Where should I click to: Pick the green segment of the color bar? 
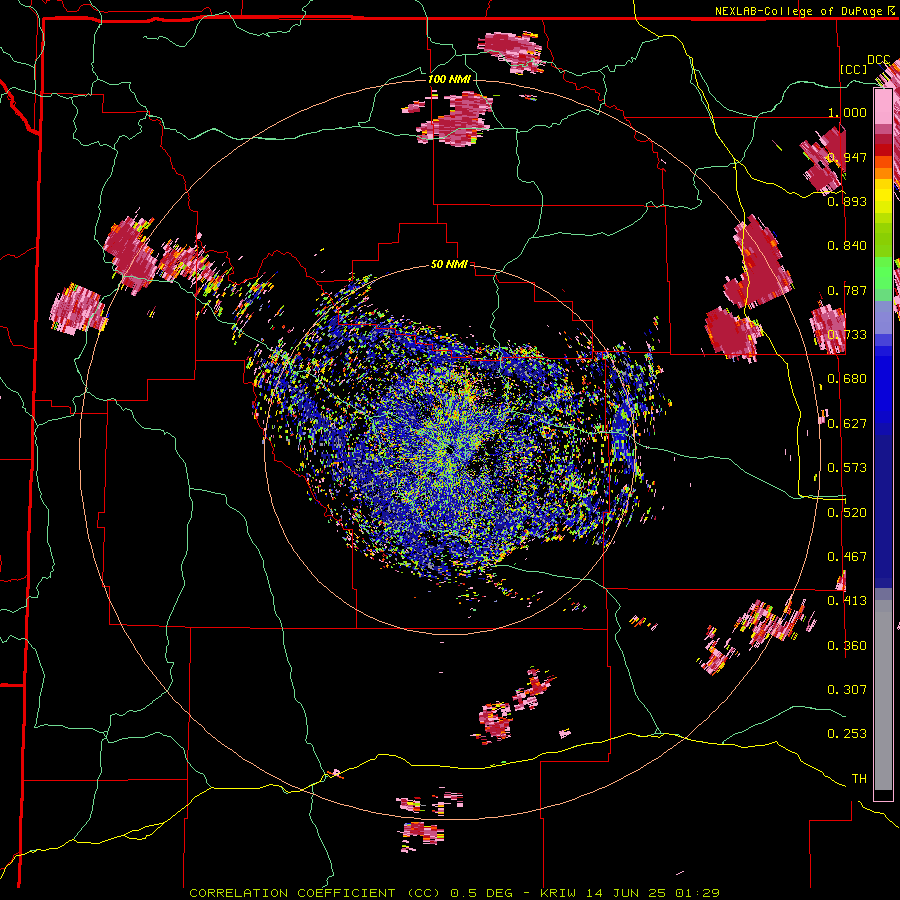883,274
